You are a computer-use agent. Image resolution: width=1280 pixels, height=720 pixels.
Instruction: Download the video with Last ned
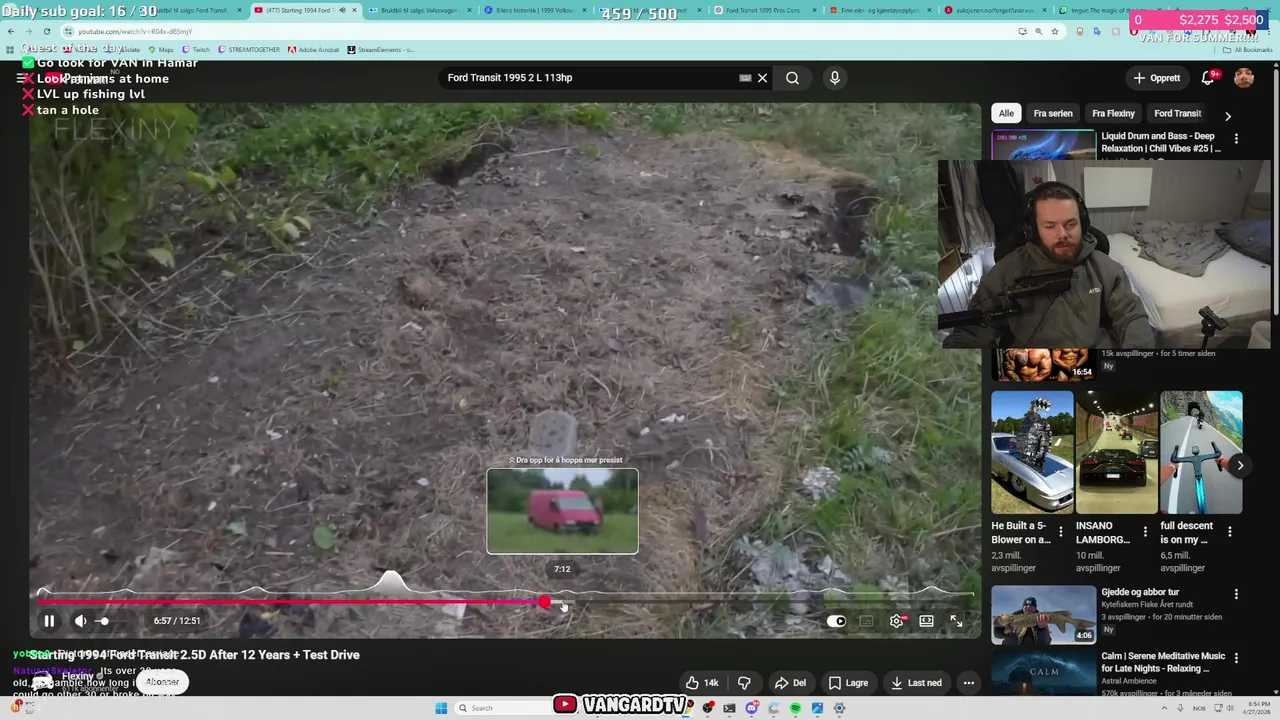click(x=916, y=683)
